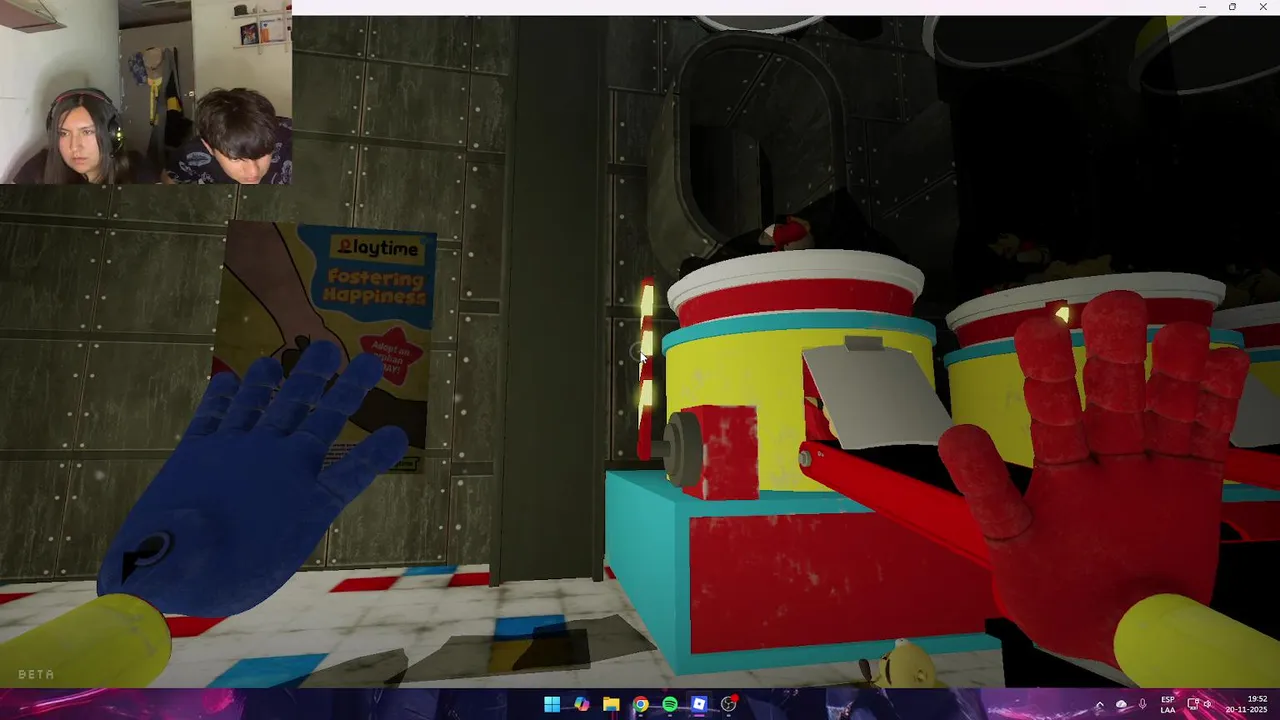The height and width of the screenshot is (720, 1280).
Task: Click the webcam overlay feed
Action: pos(146,92)
